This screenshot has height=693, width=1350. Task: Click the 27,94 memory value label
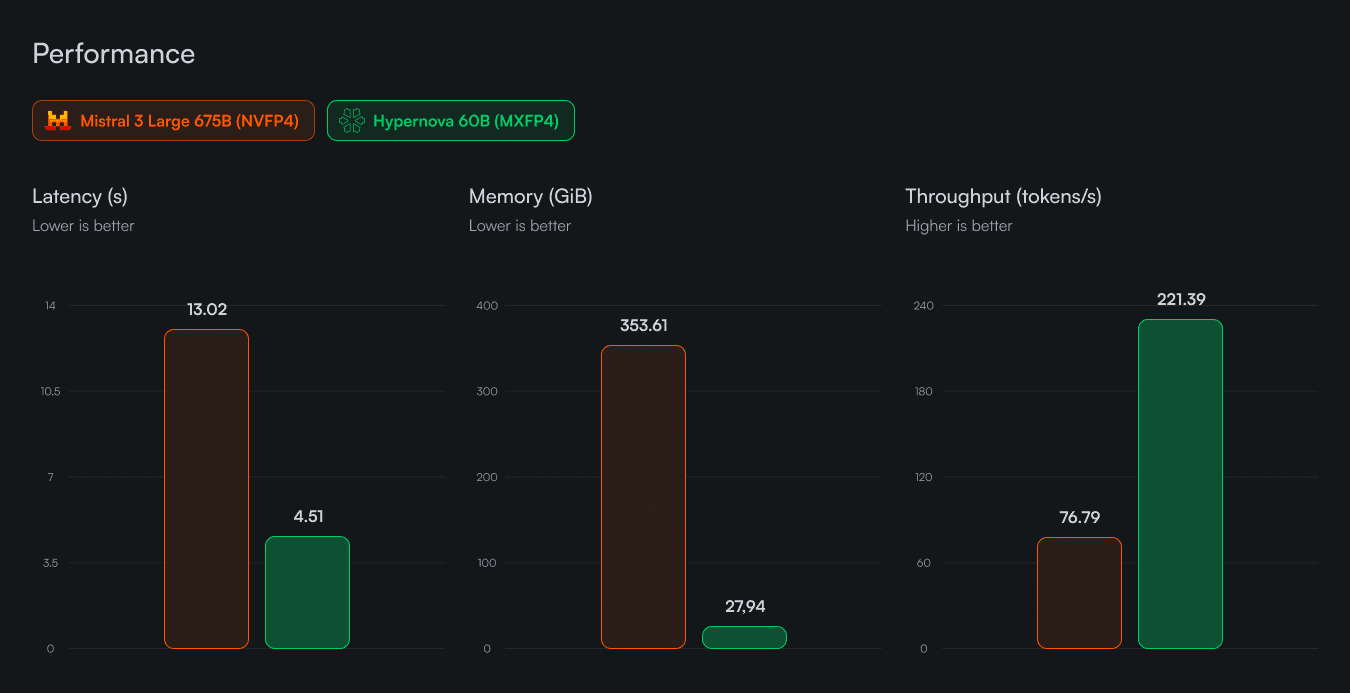[745, 607]
